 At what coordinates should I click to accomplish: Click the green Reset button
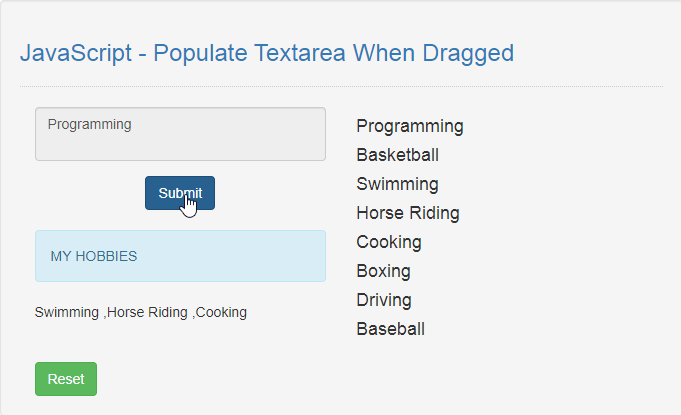(x=66, y=379)
